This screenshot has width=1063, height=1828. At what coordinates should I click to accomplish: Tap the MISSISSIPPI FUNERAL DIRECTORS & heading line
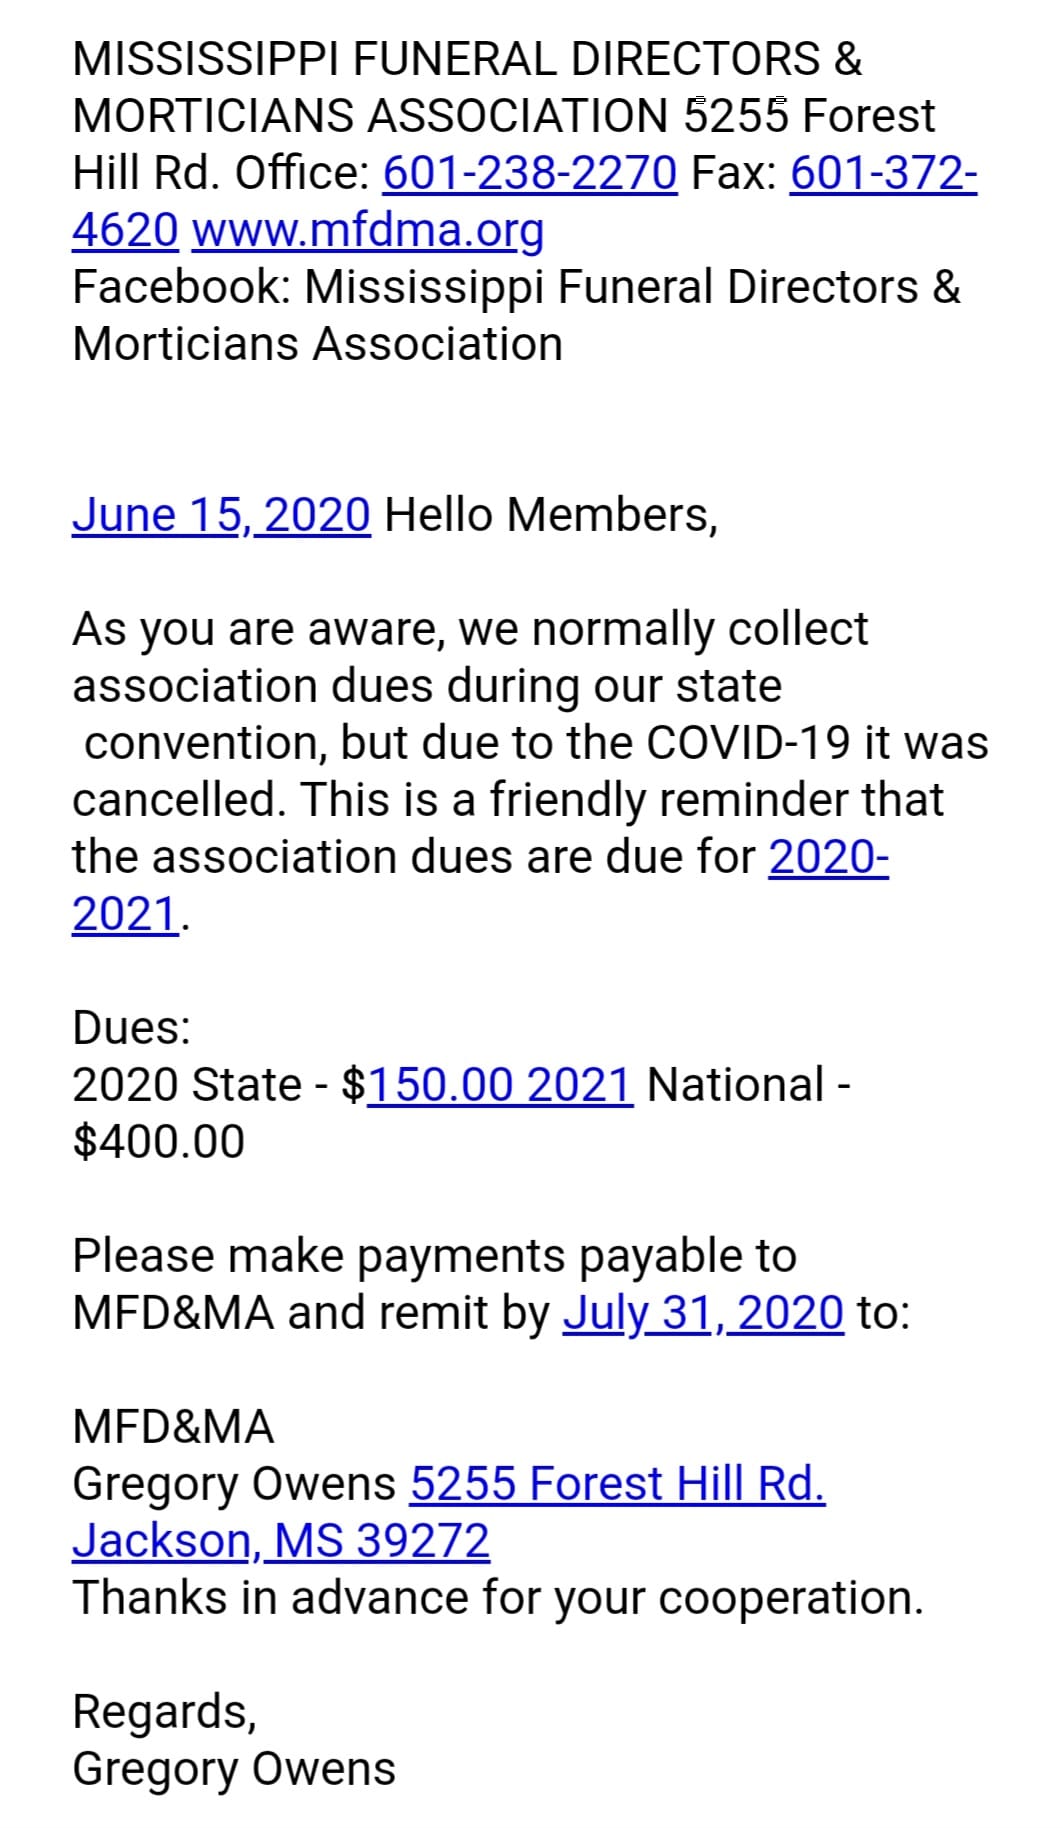pyautogui.click(x=467, y=59)
